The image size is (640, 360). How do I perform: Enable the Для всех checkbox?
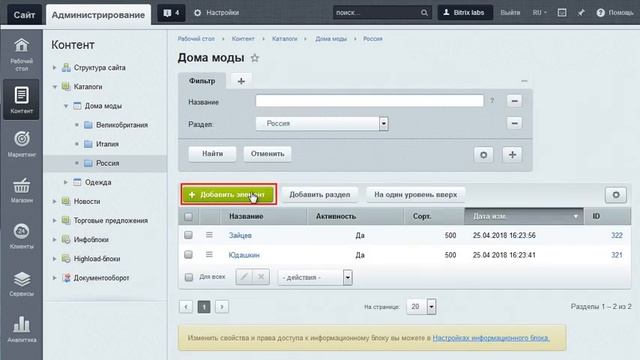[x=189, y=277]
